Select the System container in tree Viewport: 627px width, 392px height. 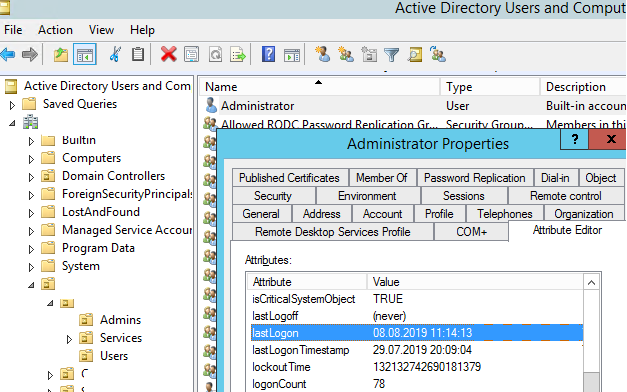point(81,266)
